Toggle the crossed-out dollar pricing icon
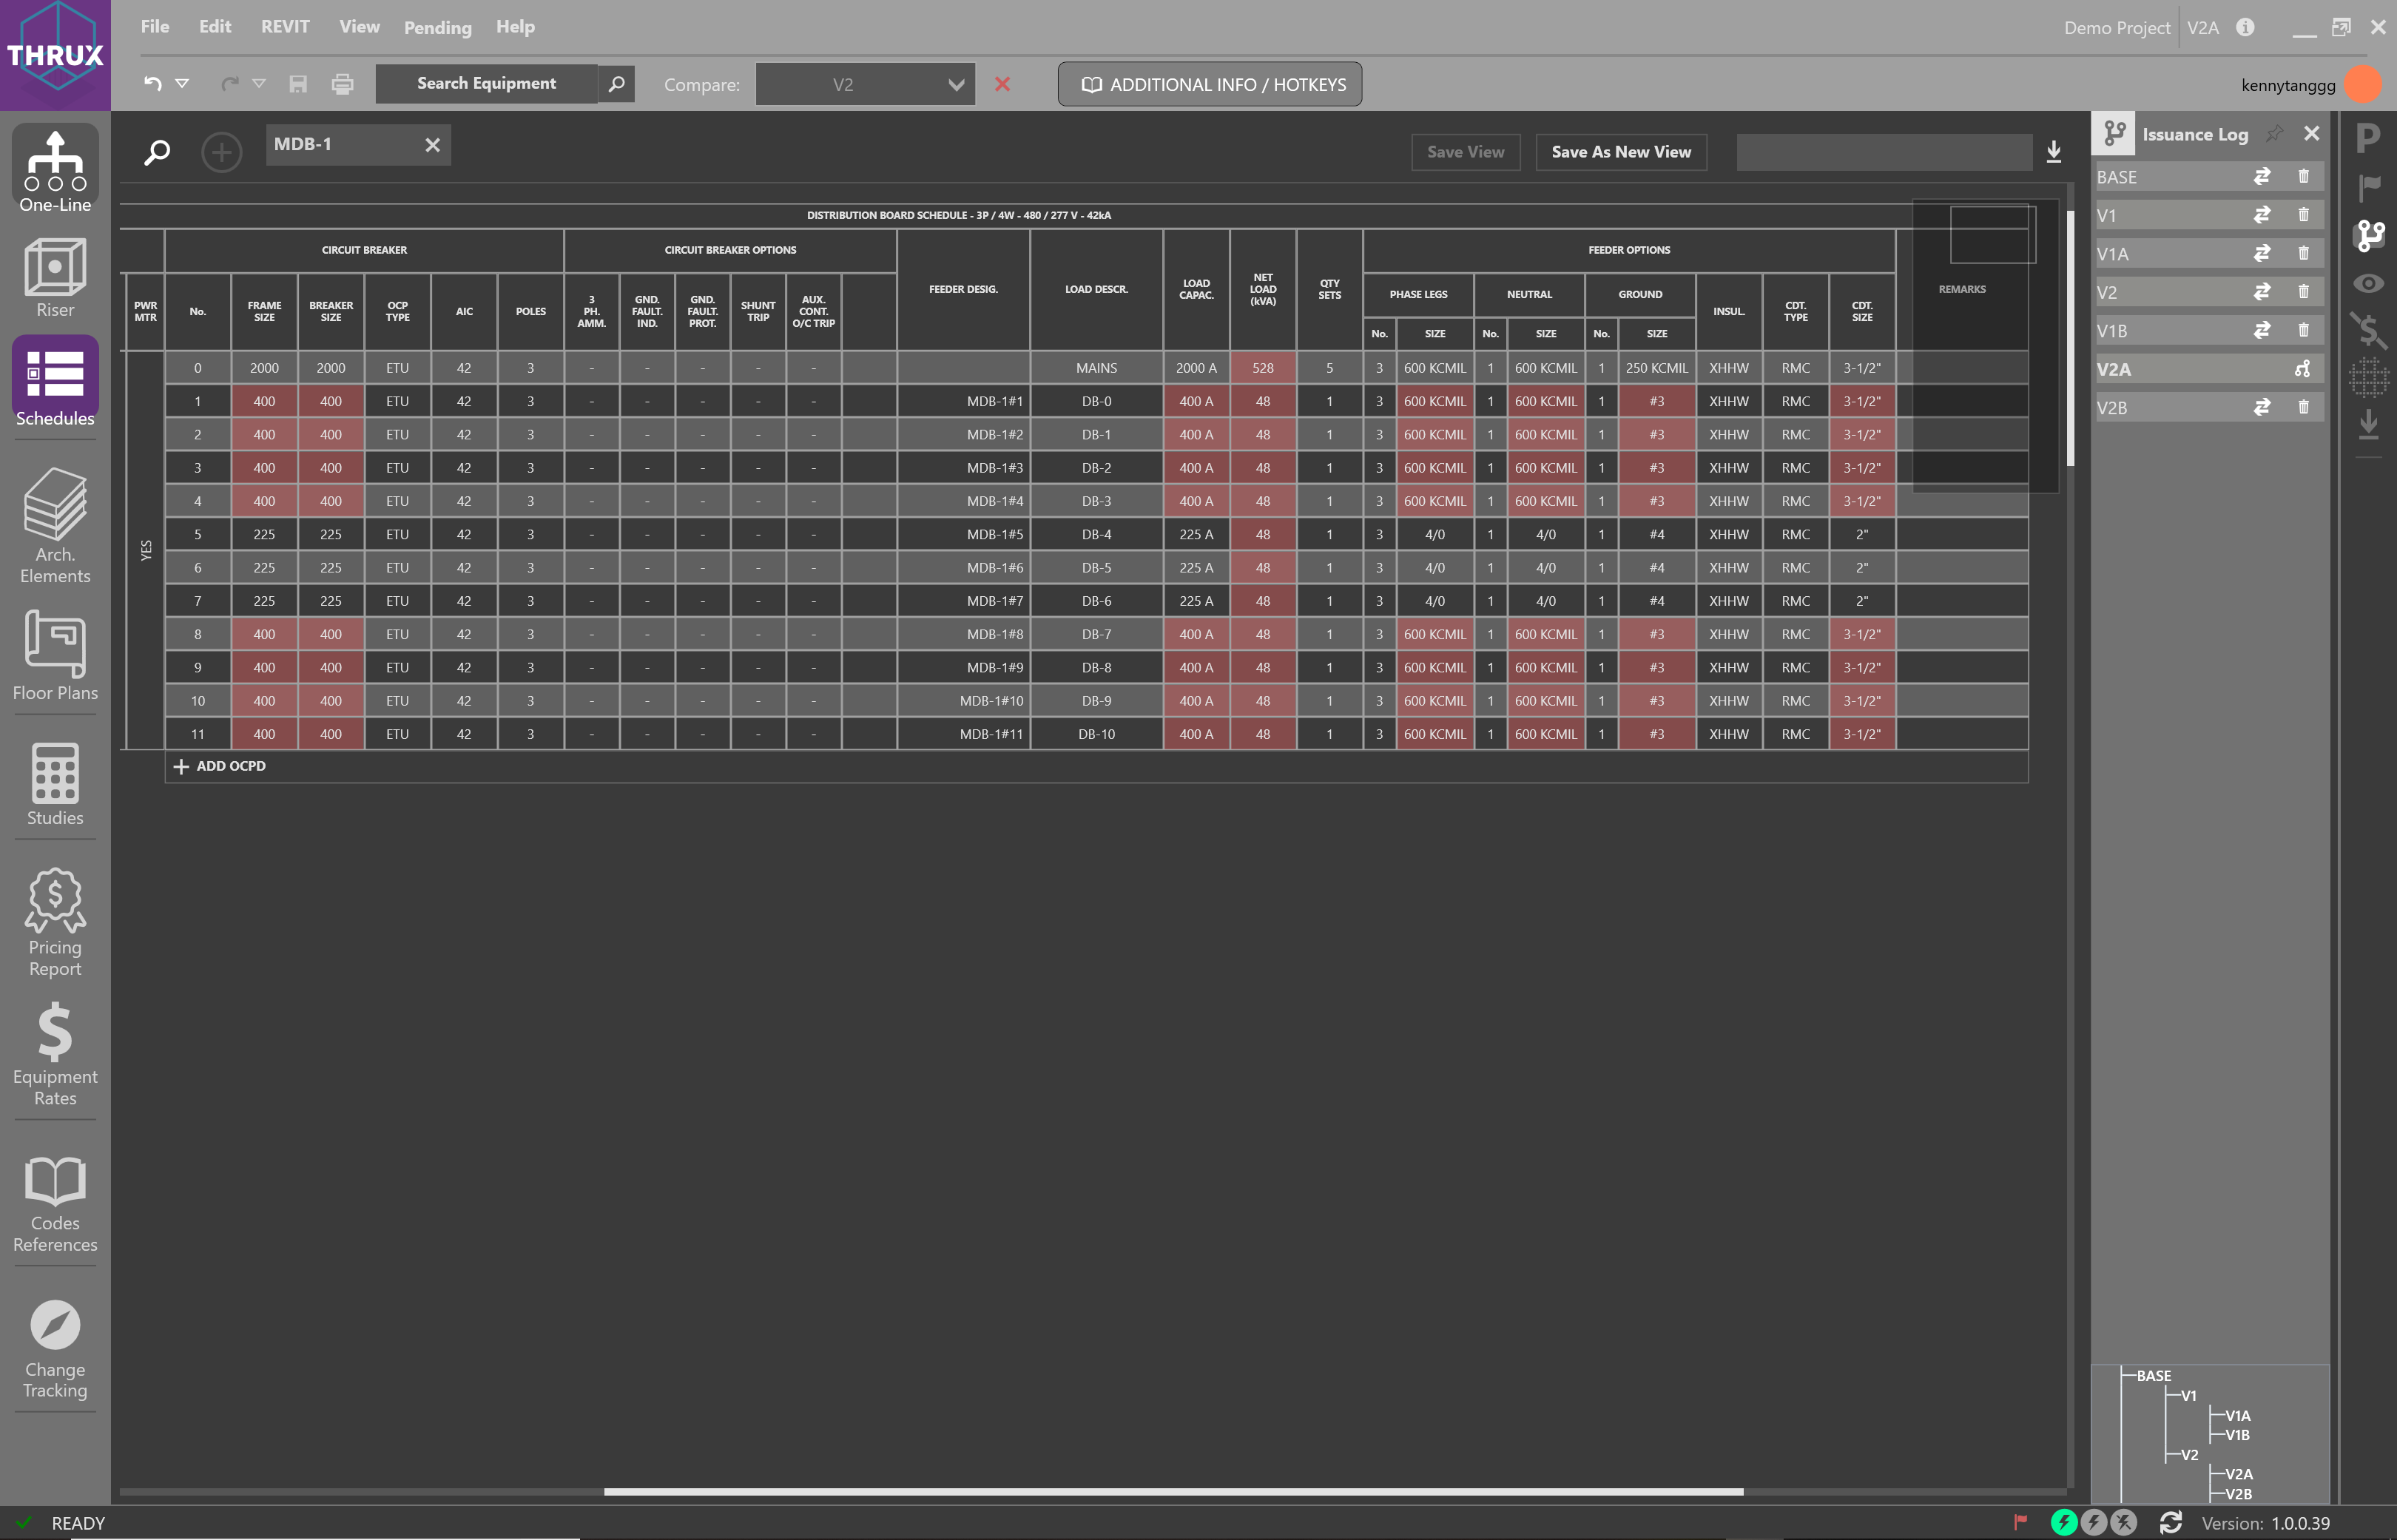 [x=2369, y=330]
